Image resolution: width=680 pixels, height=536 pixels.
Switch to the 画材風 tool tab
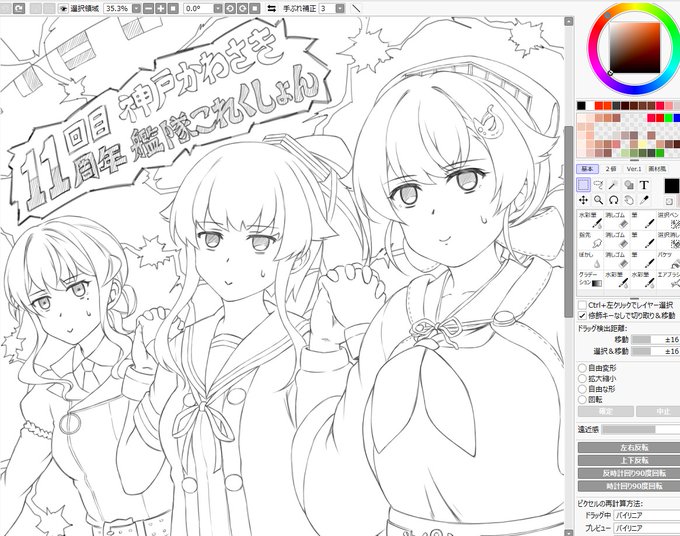[x=657, y=169]
